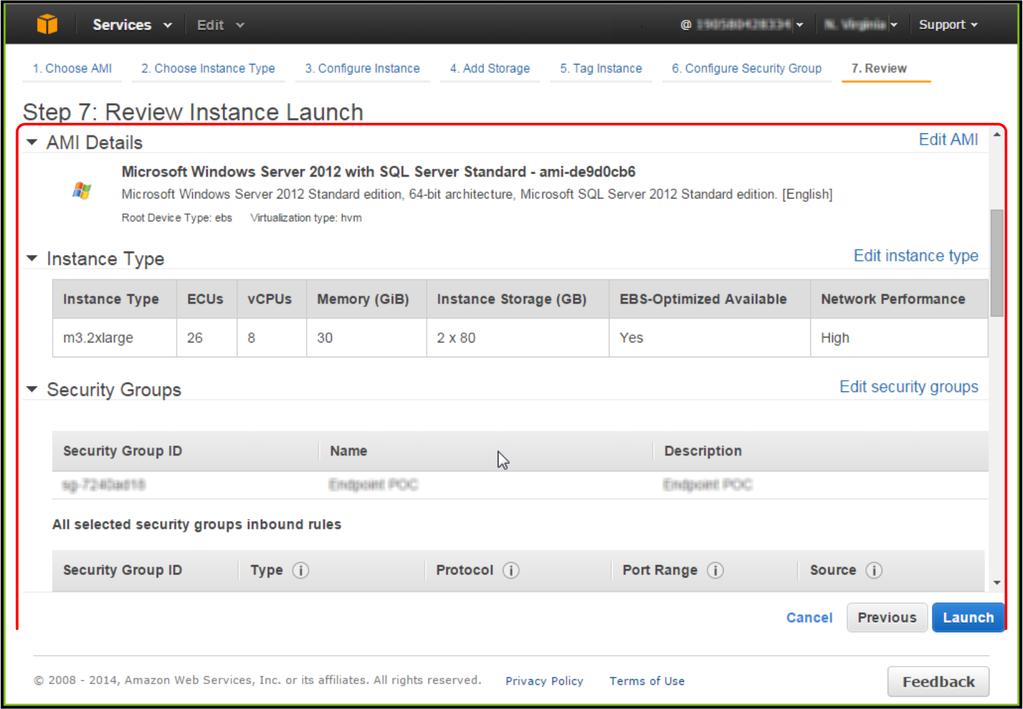Open the Privacy Policy link
This screenshot has width=1023, height=709.
[x=544, y=681]
